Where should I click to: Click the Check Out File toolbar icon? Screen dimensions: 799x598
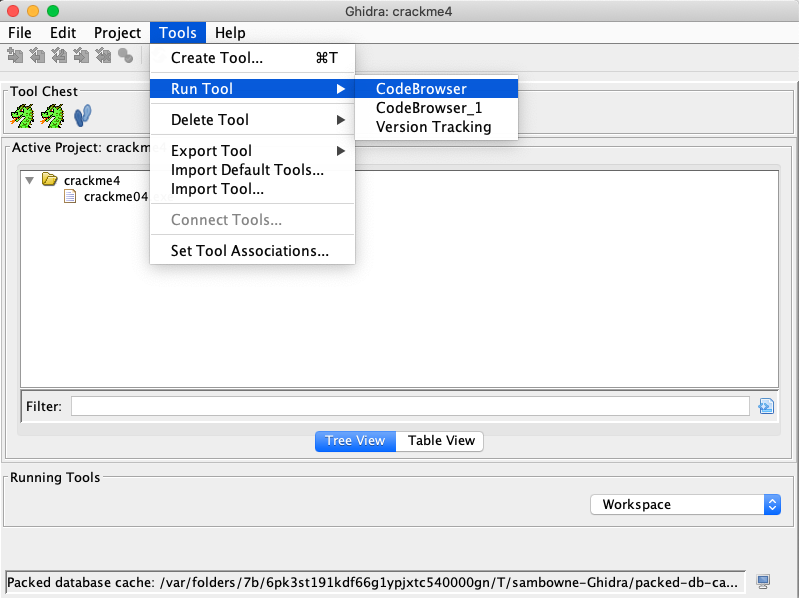point(37,56)
